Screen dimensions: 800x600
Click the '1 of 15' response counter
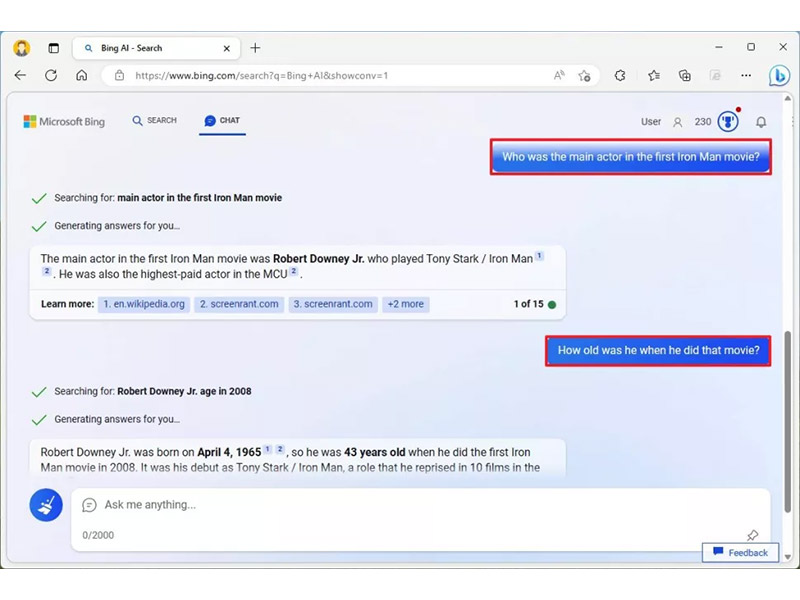[x=529, y=304]
